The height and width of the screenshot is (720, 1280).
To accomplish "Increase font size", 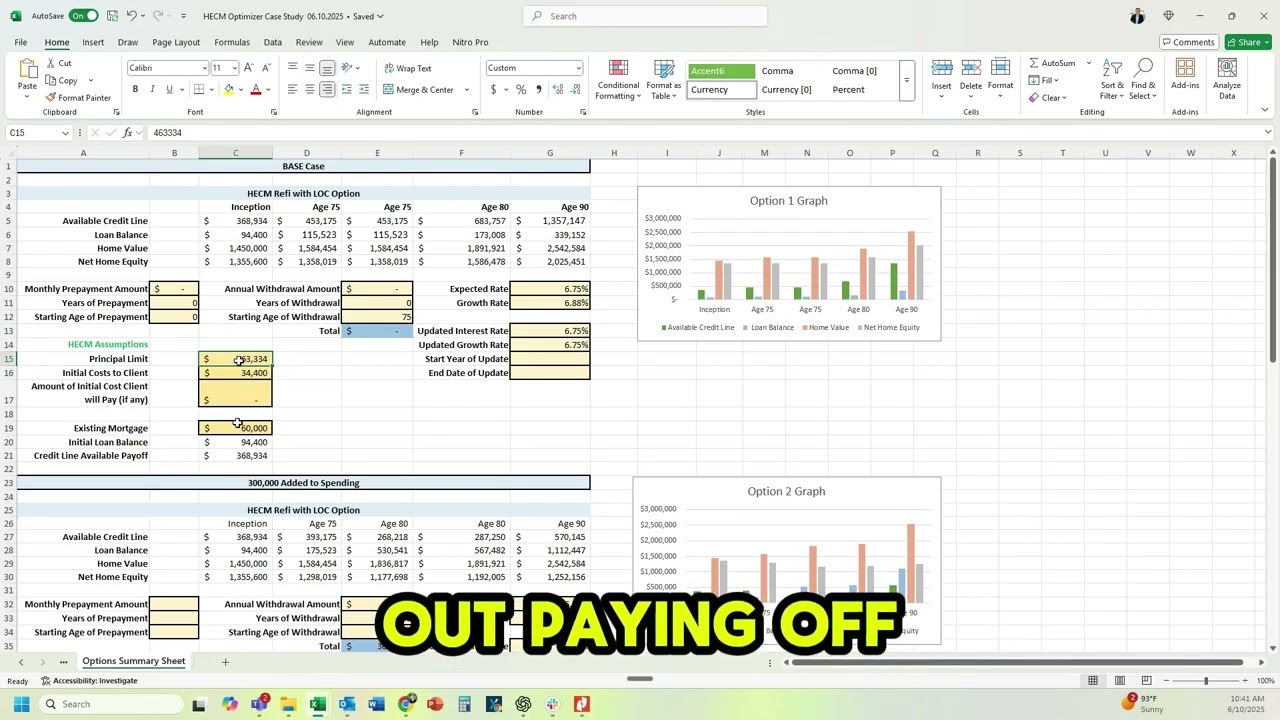I will pos(250,68).
